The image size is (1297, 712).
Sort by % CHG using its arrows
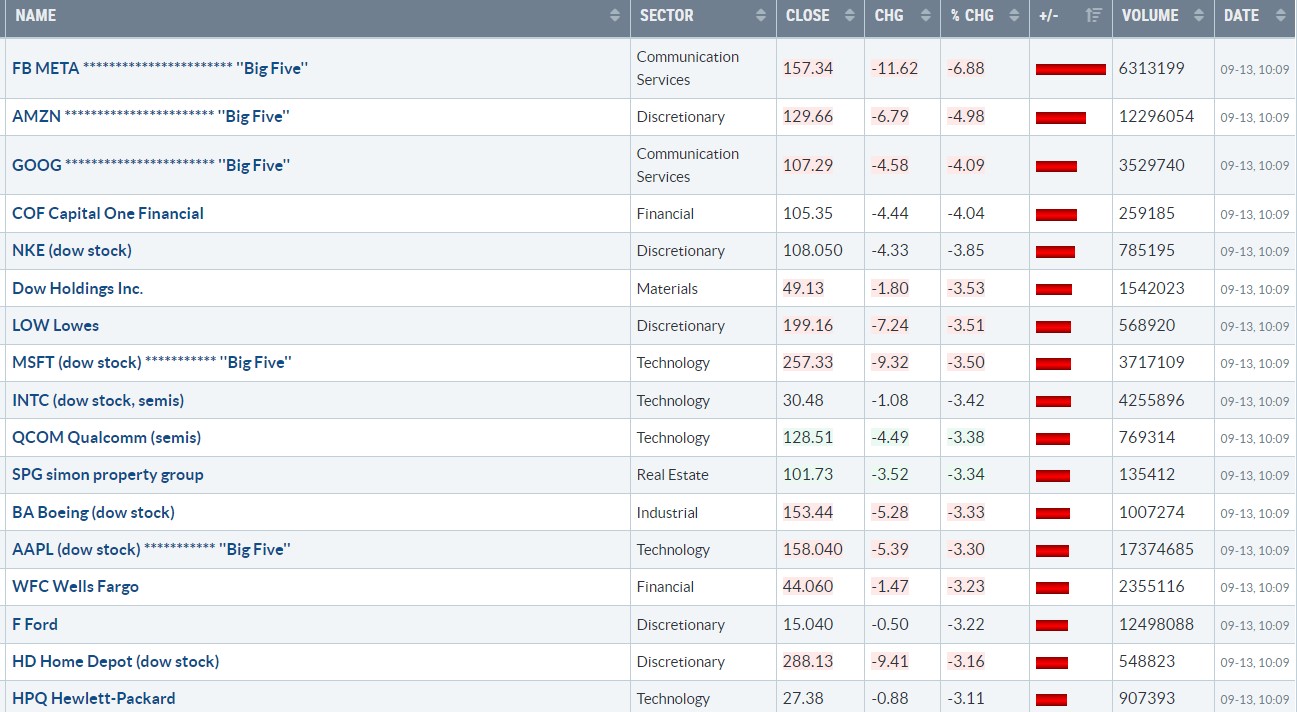[x=1014, y=16]
